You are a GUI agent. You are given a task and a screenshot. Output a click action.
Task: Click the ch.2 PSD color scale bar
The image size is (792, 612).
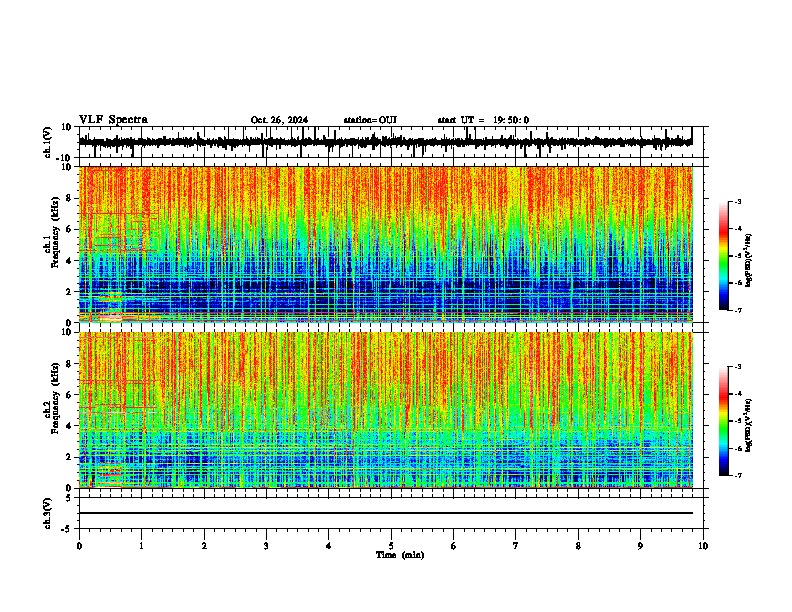[724, 421]
